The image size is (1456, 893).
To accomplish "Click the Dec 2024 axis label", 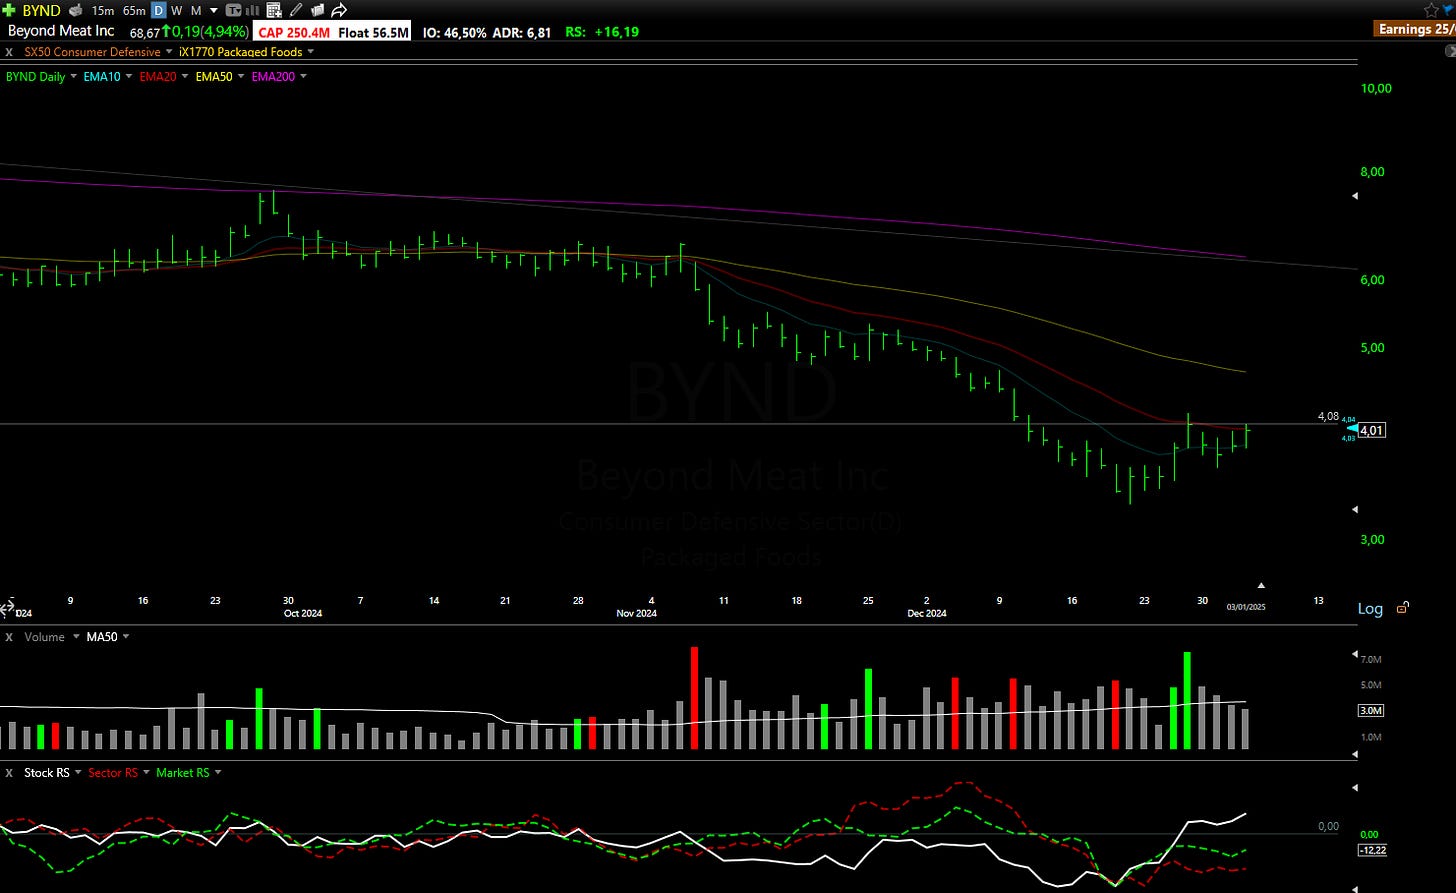I will pos(927,613).
